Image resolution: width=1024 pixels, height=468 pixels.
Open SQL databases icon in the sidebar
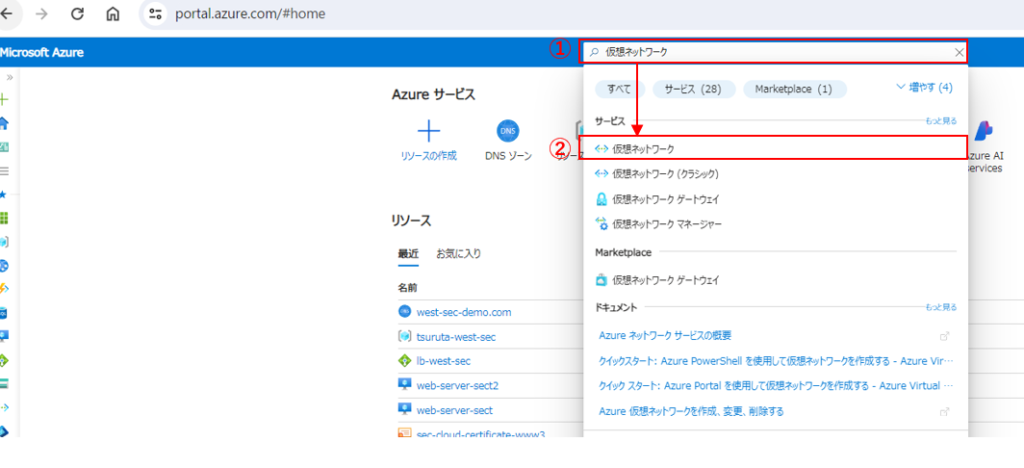tap(4, 313)
